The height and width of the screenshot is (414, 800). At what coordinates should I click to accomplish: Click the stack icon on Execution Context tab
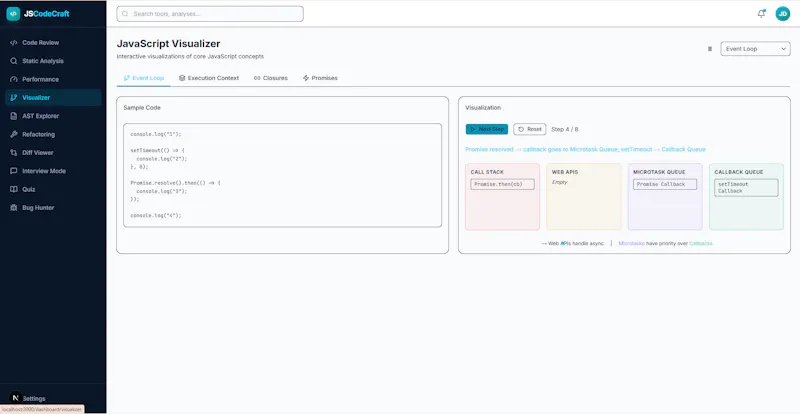pyautogui.click(x=182, y=78)
